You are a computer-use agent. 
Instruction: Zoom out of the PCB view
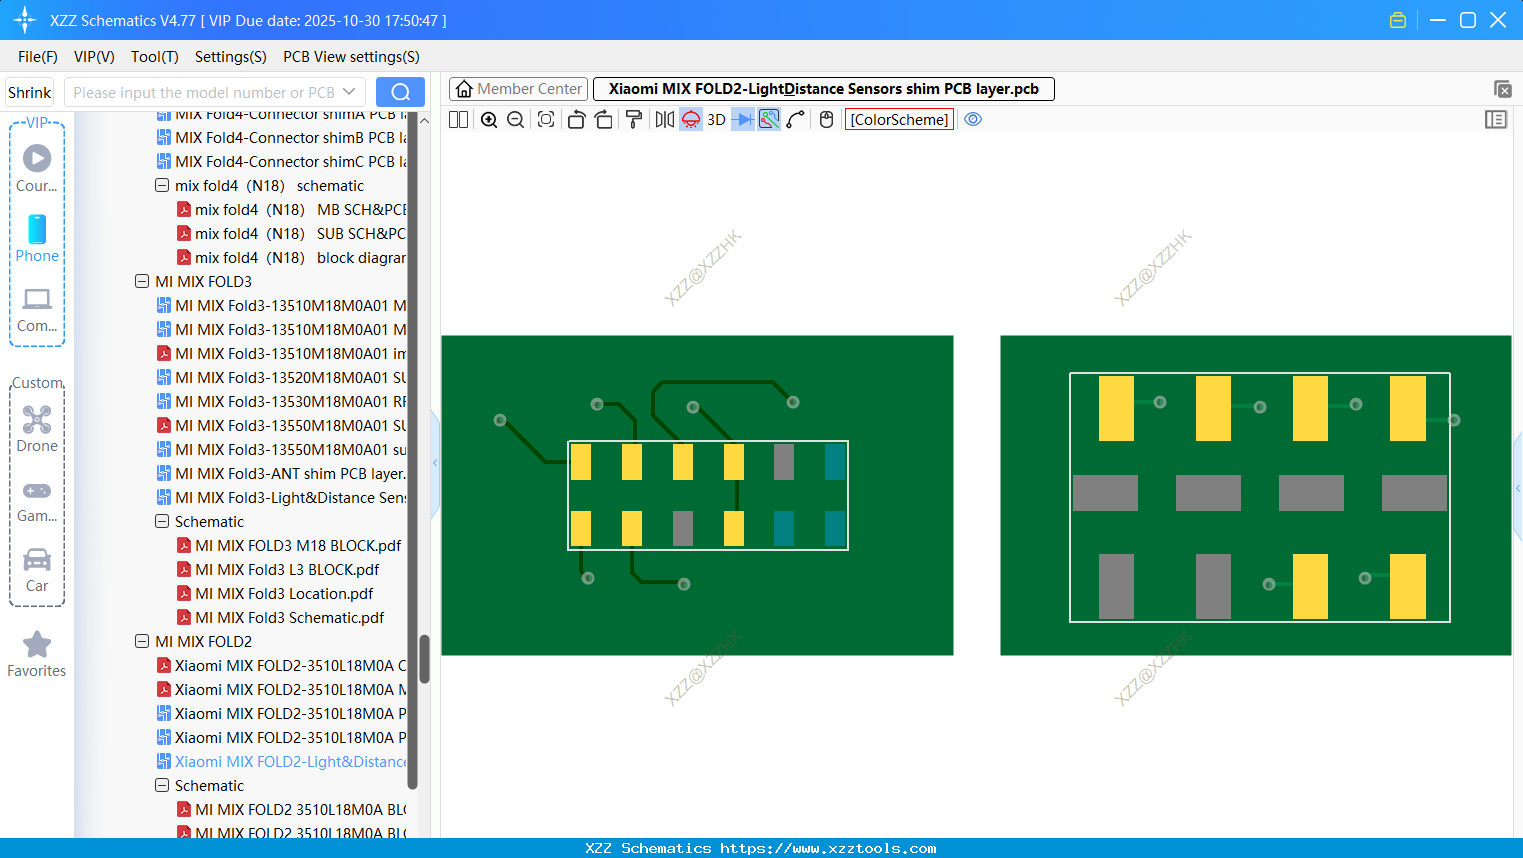click(515, 120)
